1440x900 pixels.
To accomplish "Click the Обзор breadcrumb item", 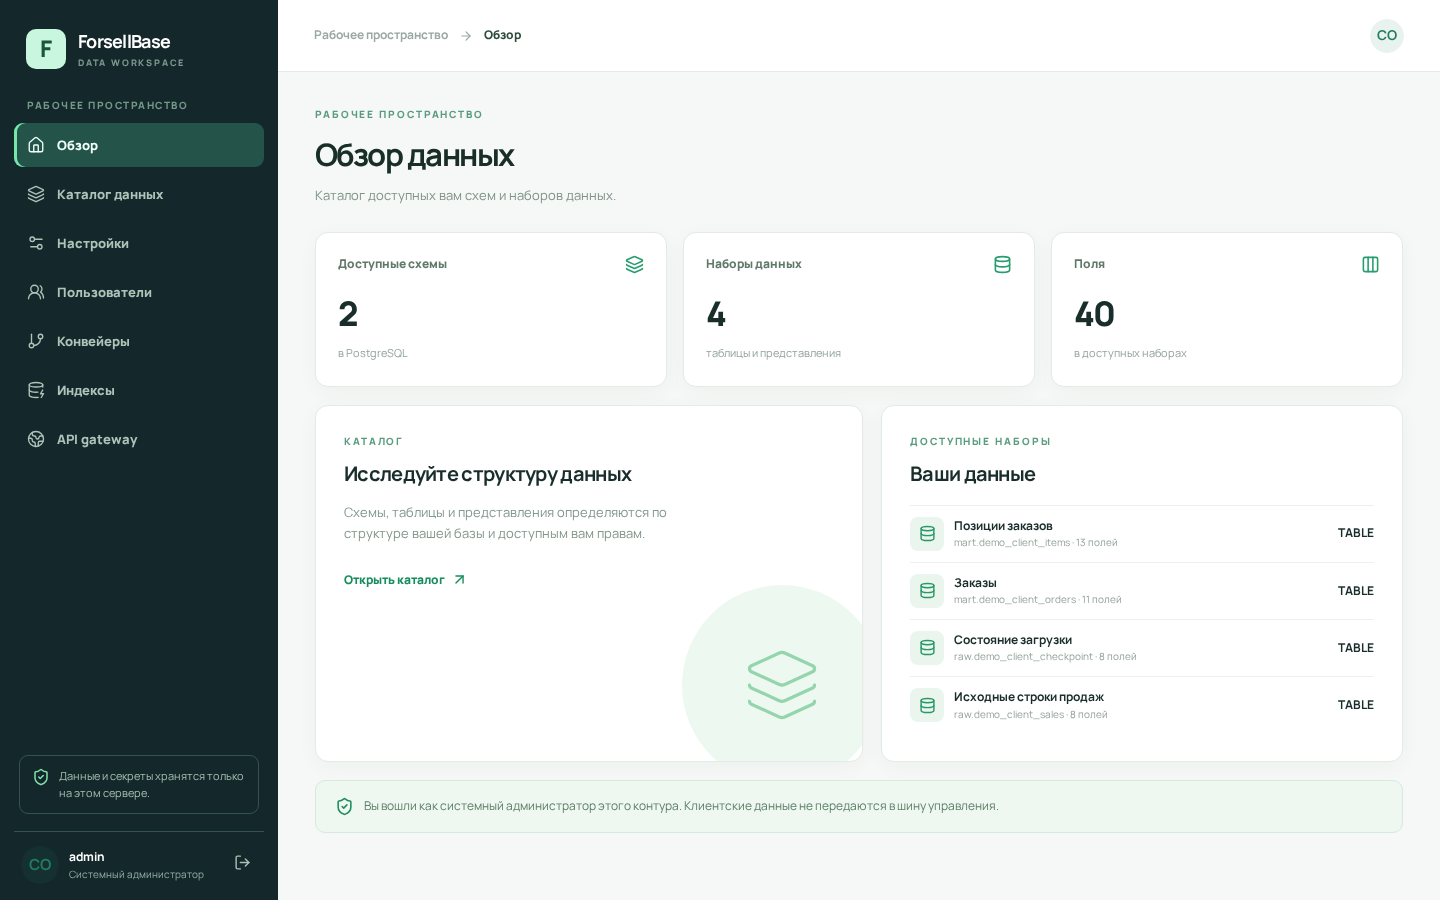I will (502, 35).
